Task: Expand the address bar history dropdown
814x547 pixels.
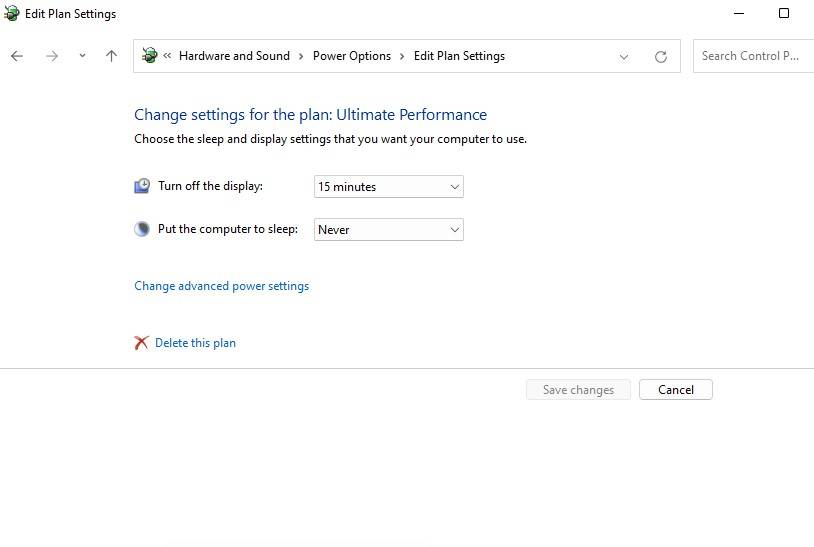Action: 624,57
